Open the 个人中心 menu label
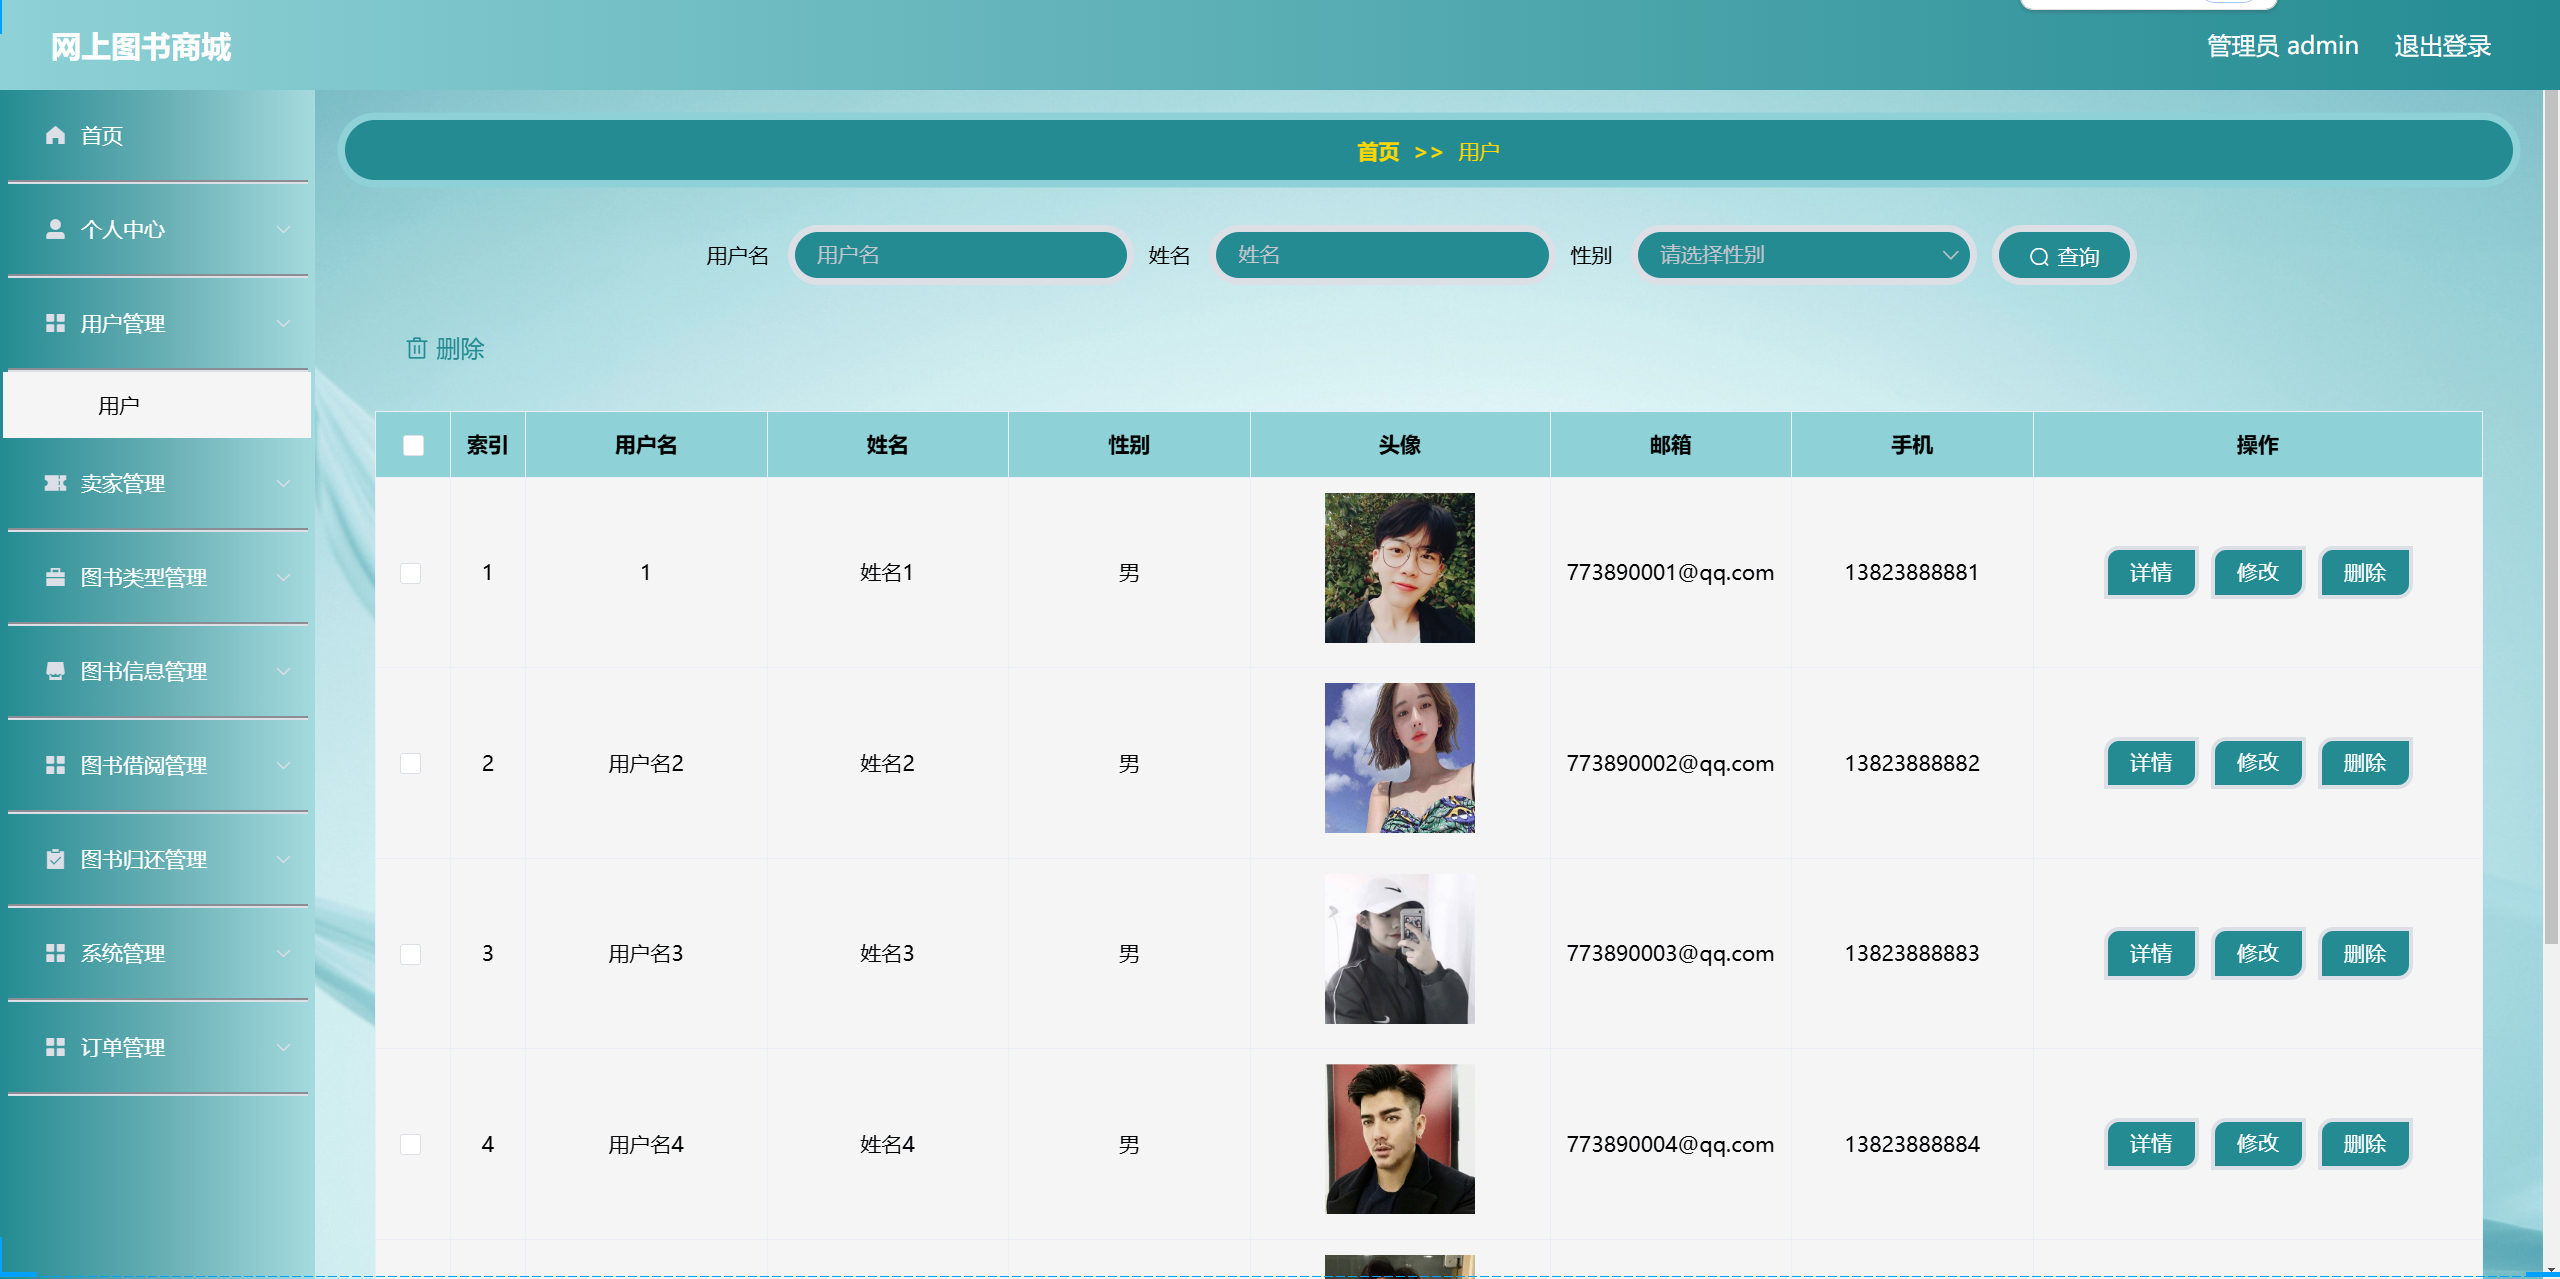This screenshot has width=2560, height=1279. click(123, 229)
